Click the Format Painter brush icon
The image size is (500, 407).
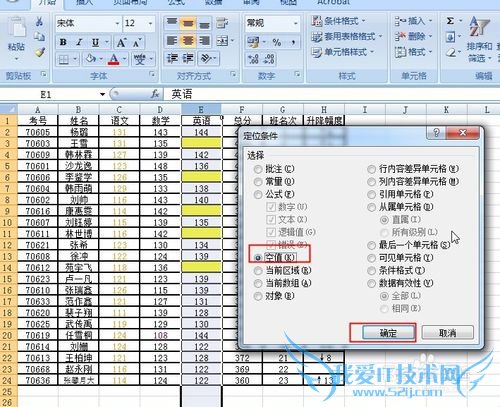[x=40, y=52]
